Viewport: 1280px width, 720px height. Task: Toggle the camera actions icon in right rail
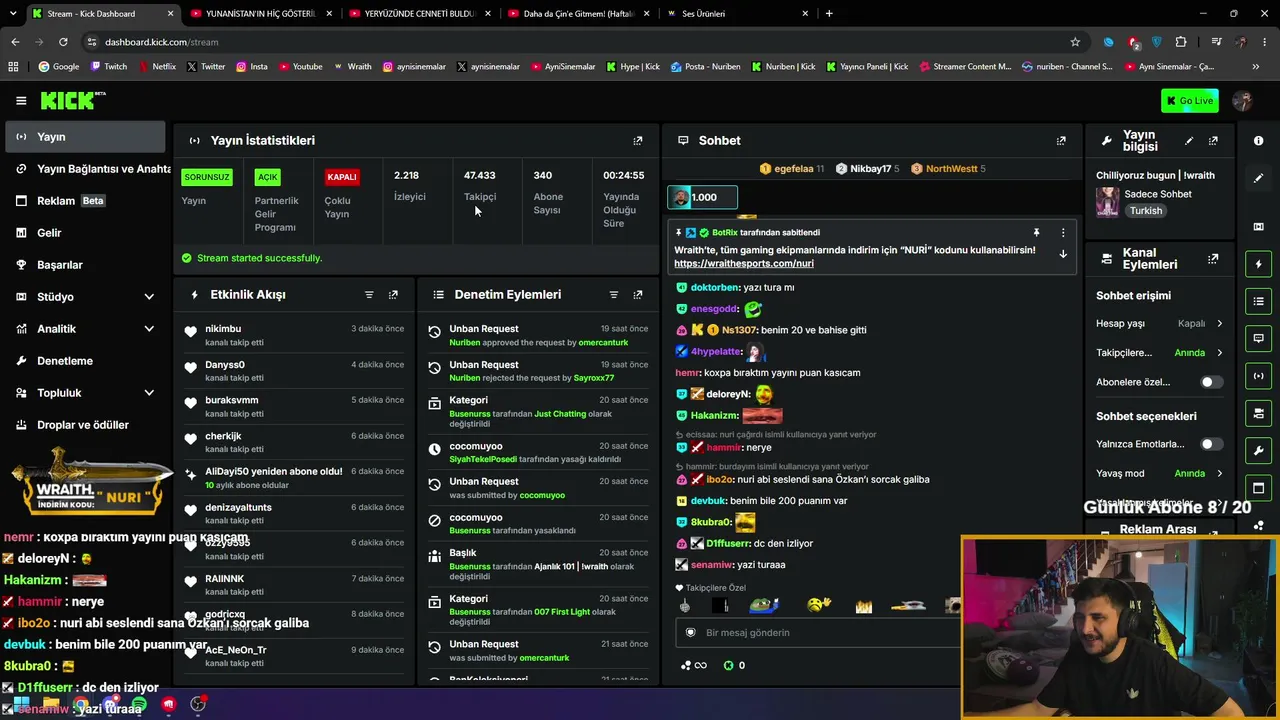(x=1259, y=413)
